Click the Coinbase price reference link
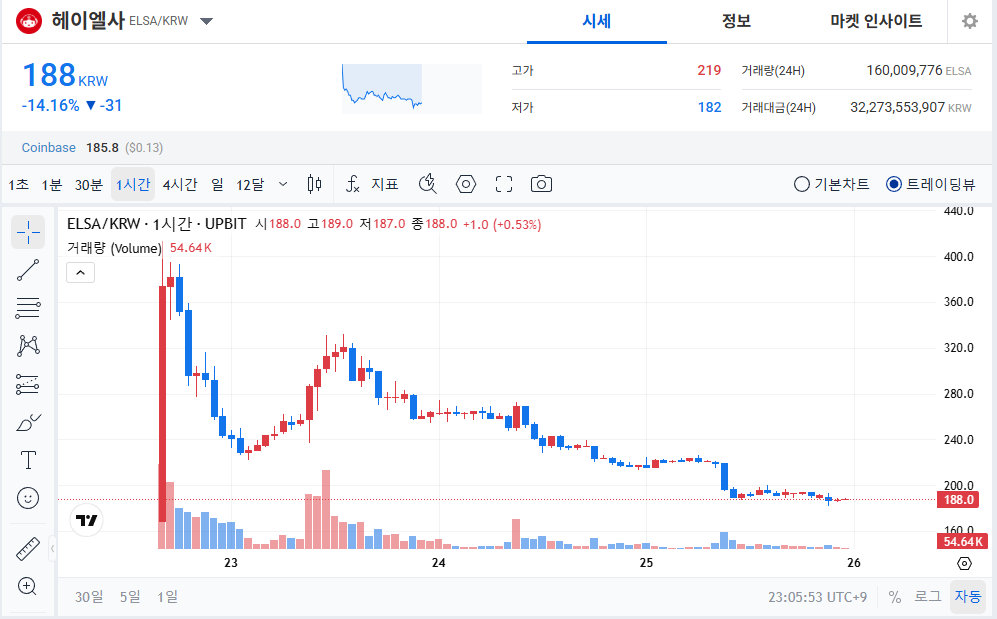This screenshot has width=997, height=619. pos(48,147)
